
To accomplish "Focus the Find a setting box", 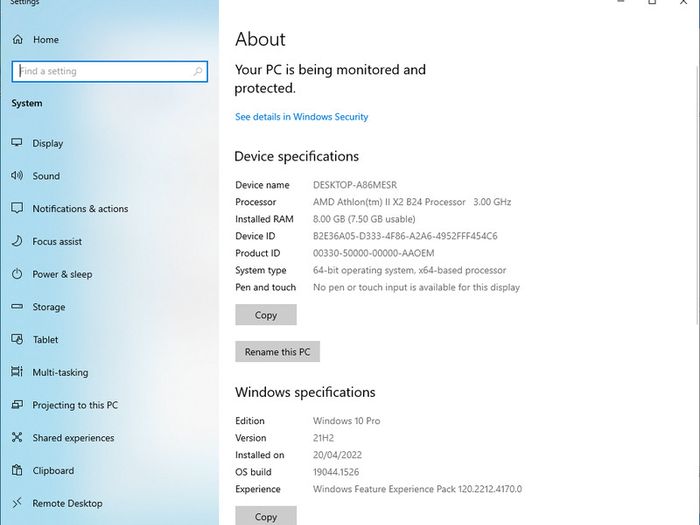I will click(110, 71).
